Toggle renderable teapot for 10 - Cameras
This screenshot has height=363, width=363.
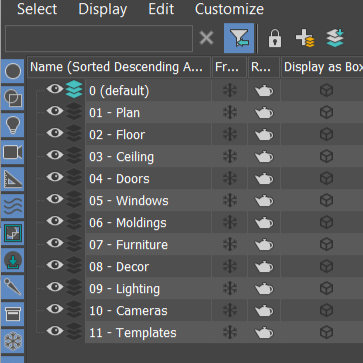(264, 311)
